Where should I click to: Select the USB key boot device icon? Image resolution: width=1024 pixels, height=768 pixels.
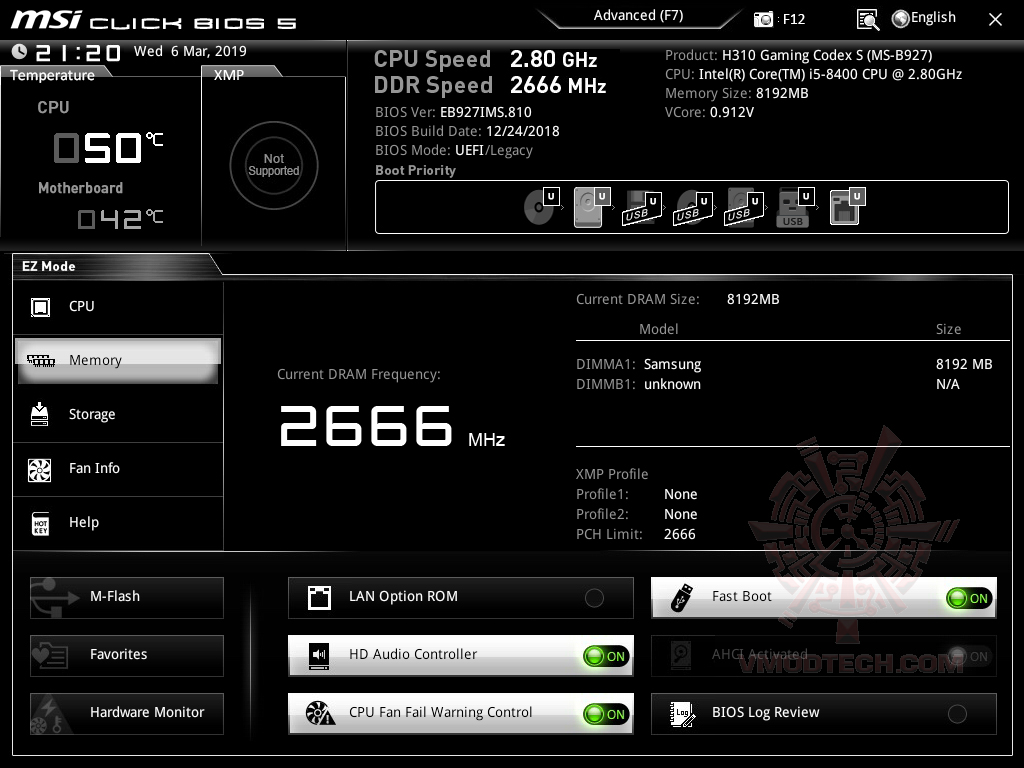[795, 208]
